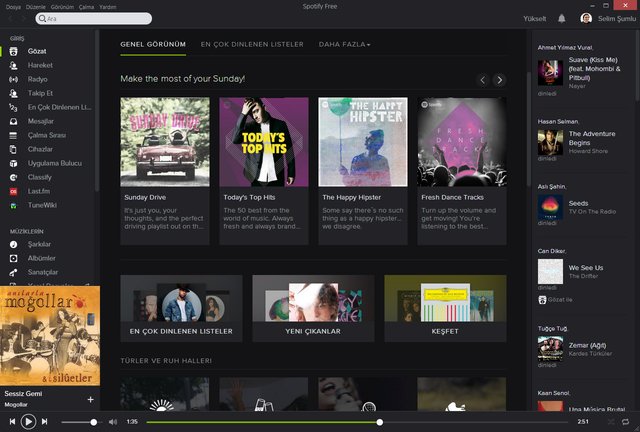Open Albümler in your music
This screenshot has width=640, height=432.
42,258
